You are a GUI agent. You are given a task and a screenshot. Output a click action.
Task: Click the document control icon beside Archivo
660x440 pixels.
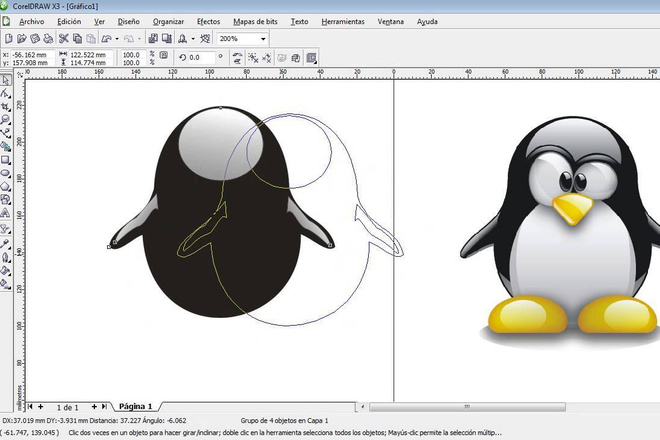6,21
